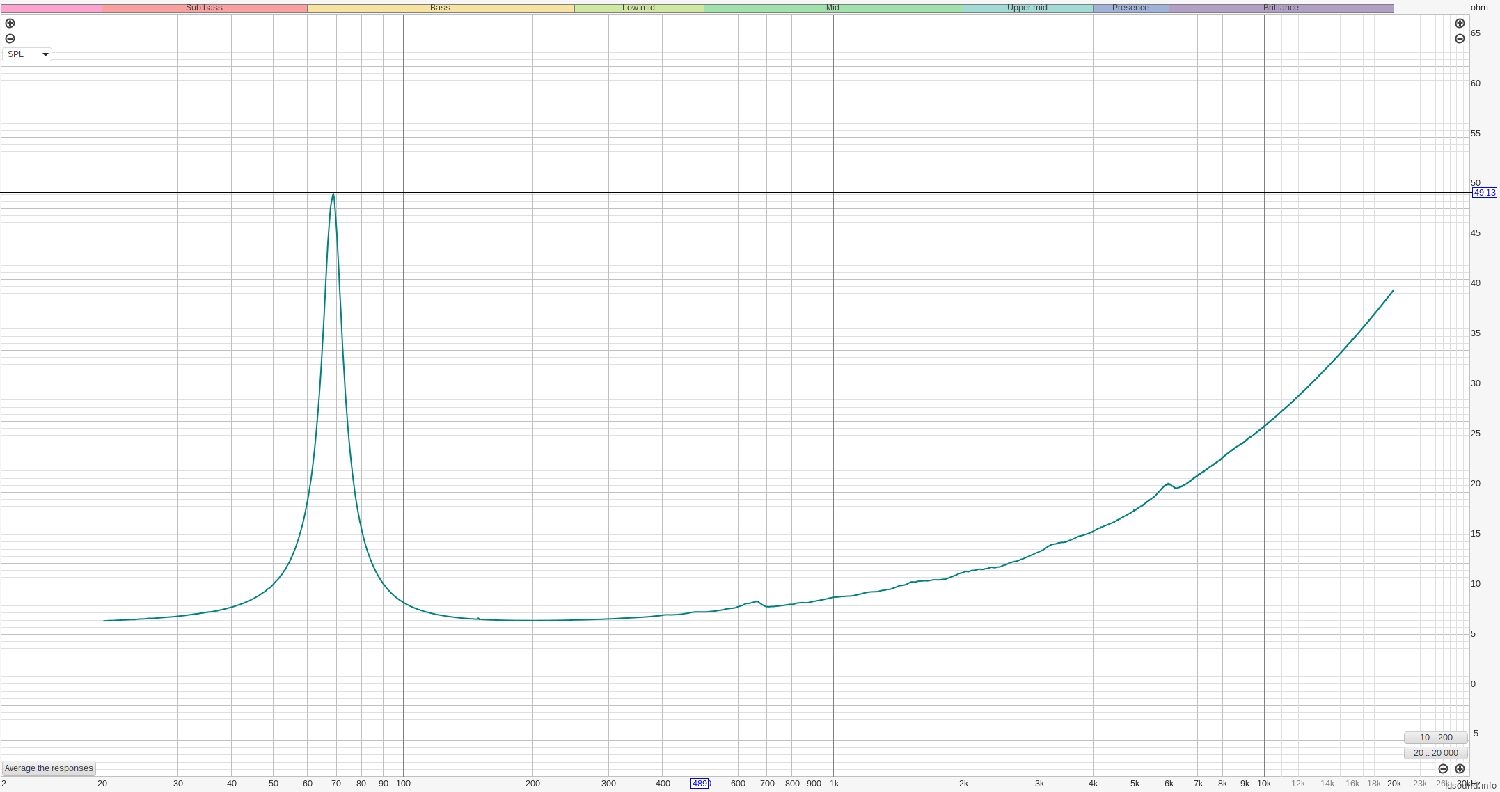This screenshot has height=792, width=1500.
Task: Click the highlighted 480 frequency cursor value
Action: point(700,783)
